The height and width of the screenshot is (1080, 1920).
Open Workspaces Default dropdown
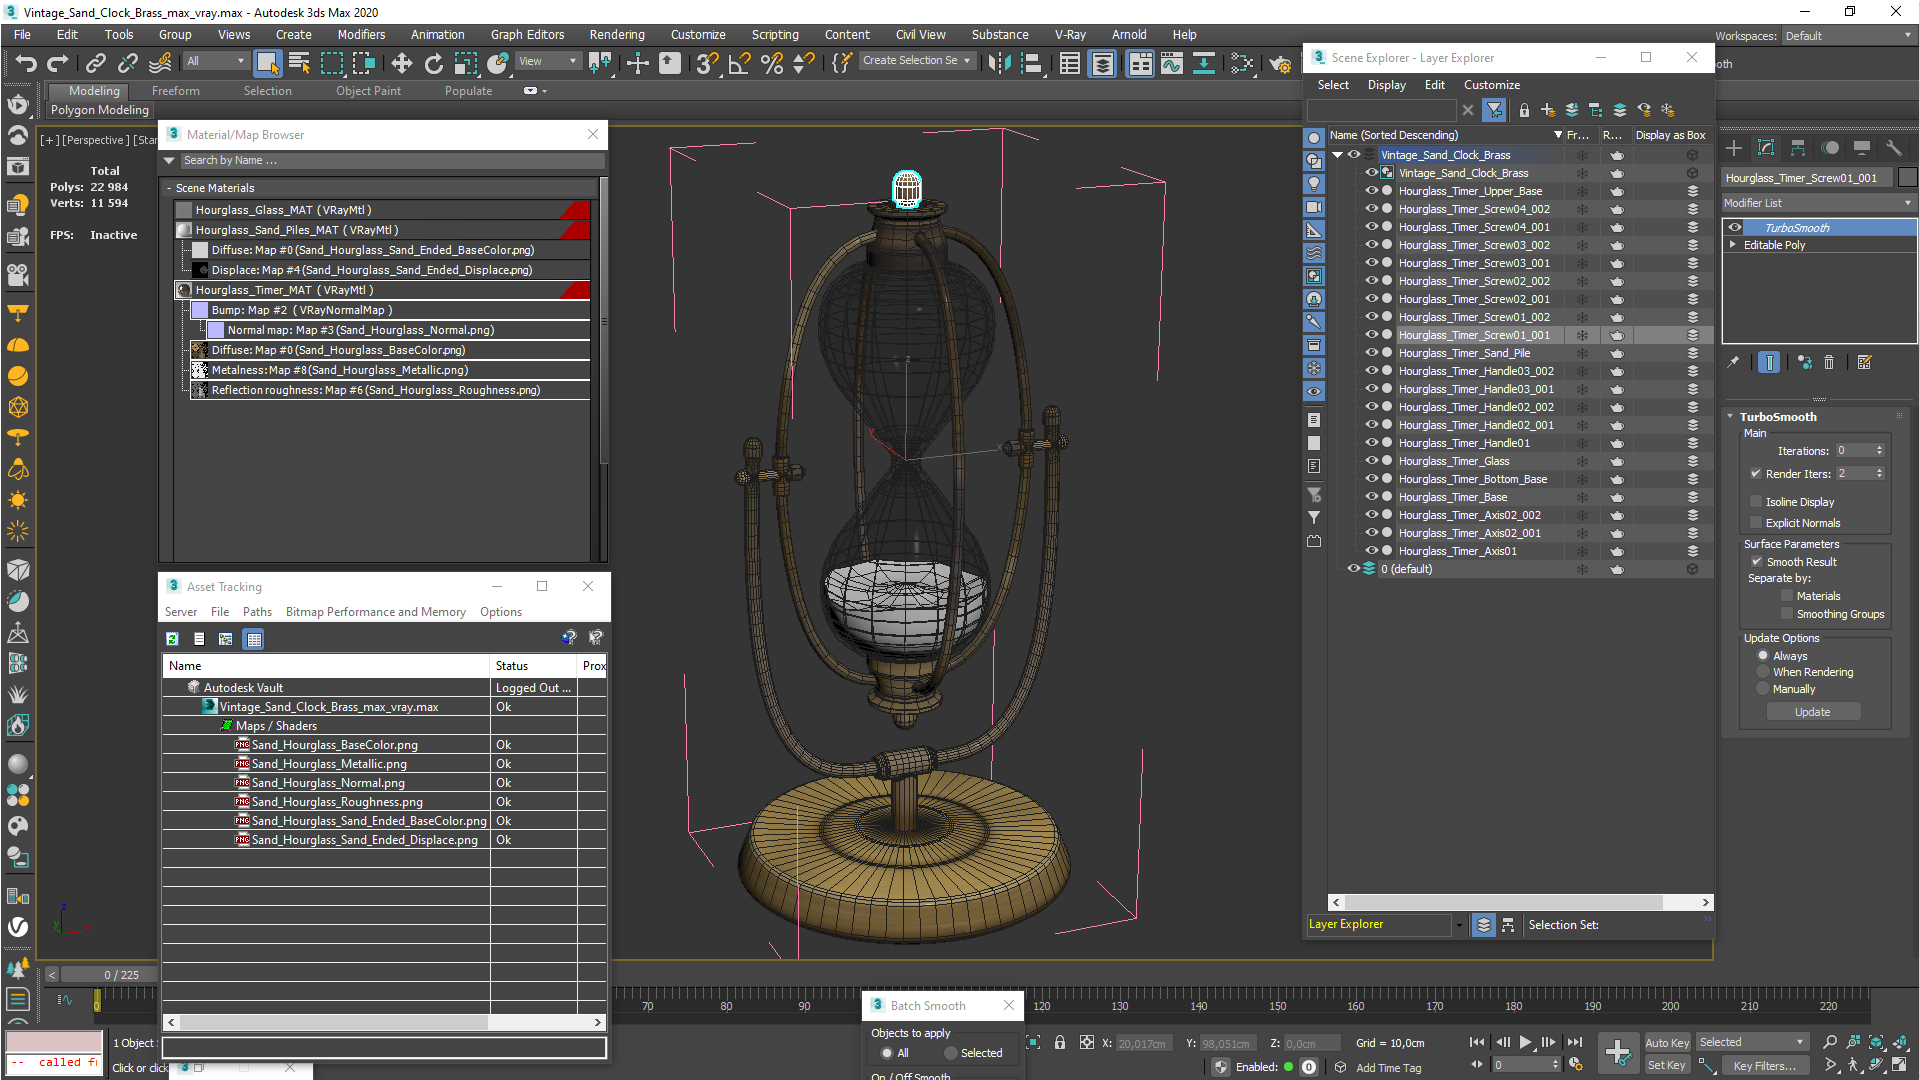tap(1848, 36)
